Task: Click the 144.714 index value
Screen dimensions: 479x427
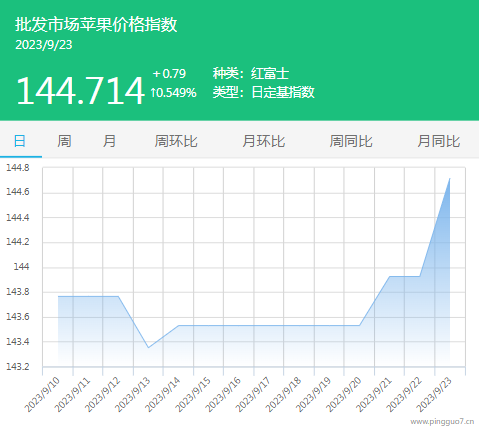Action: click(80, 91)
